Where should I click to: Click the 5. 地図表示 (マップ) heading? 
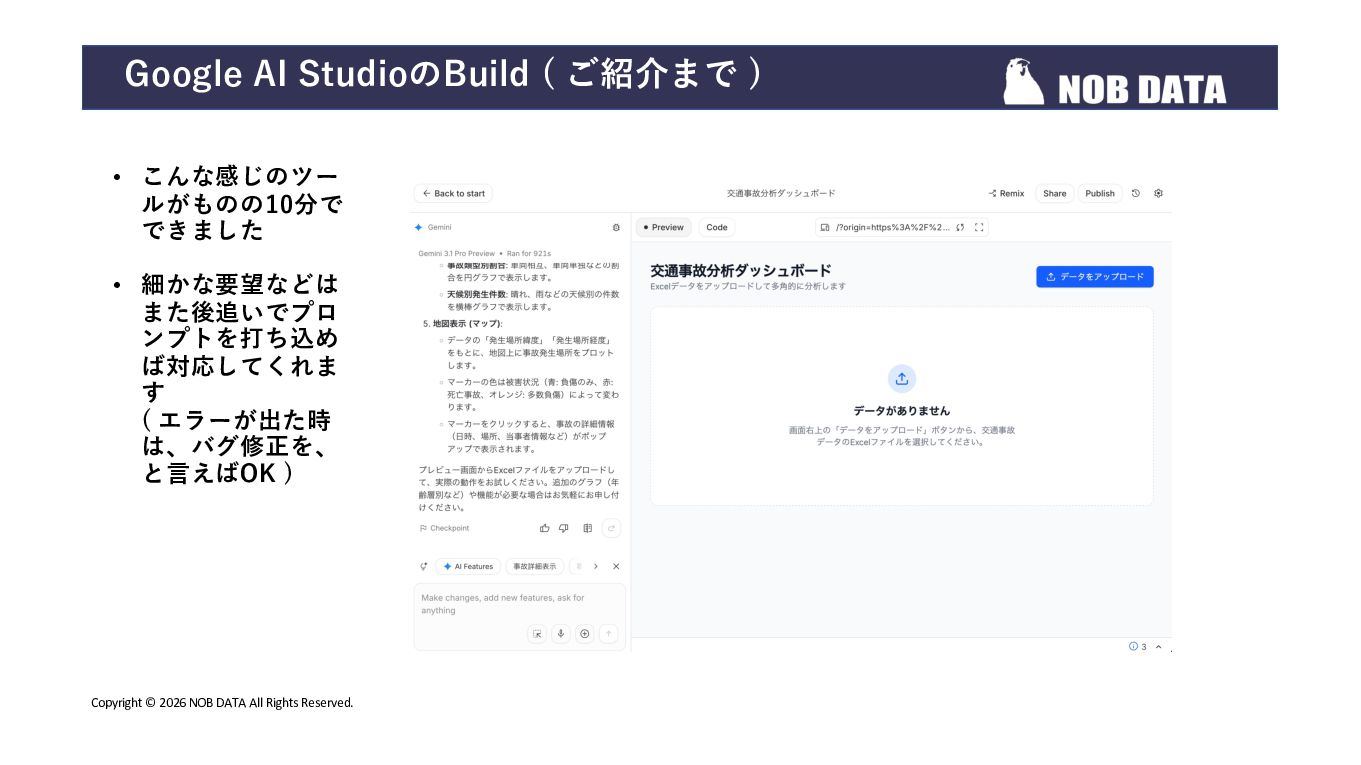pos(463,324)
